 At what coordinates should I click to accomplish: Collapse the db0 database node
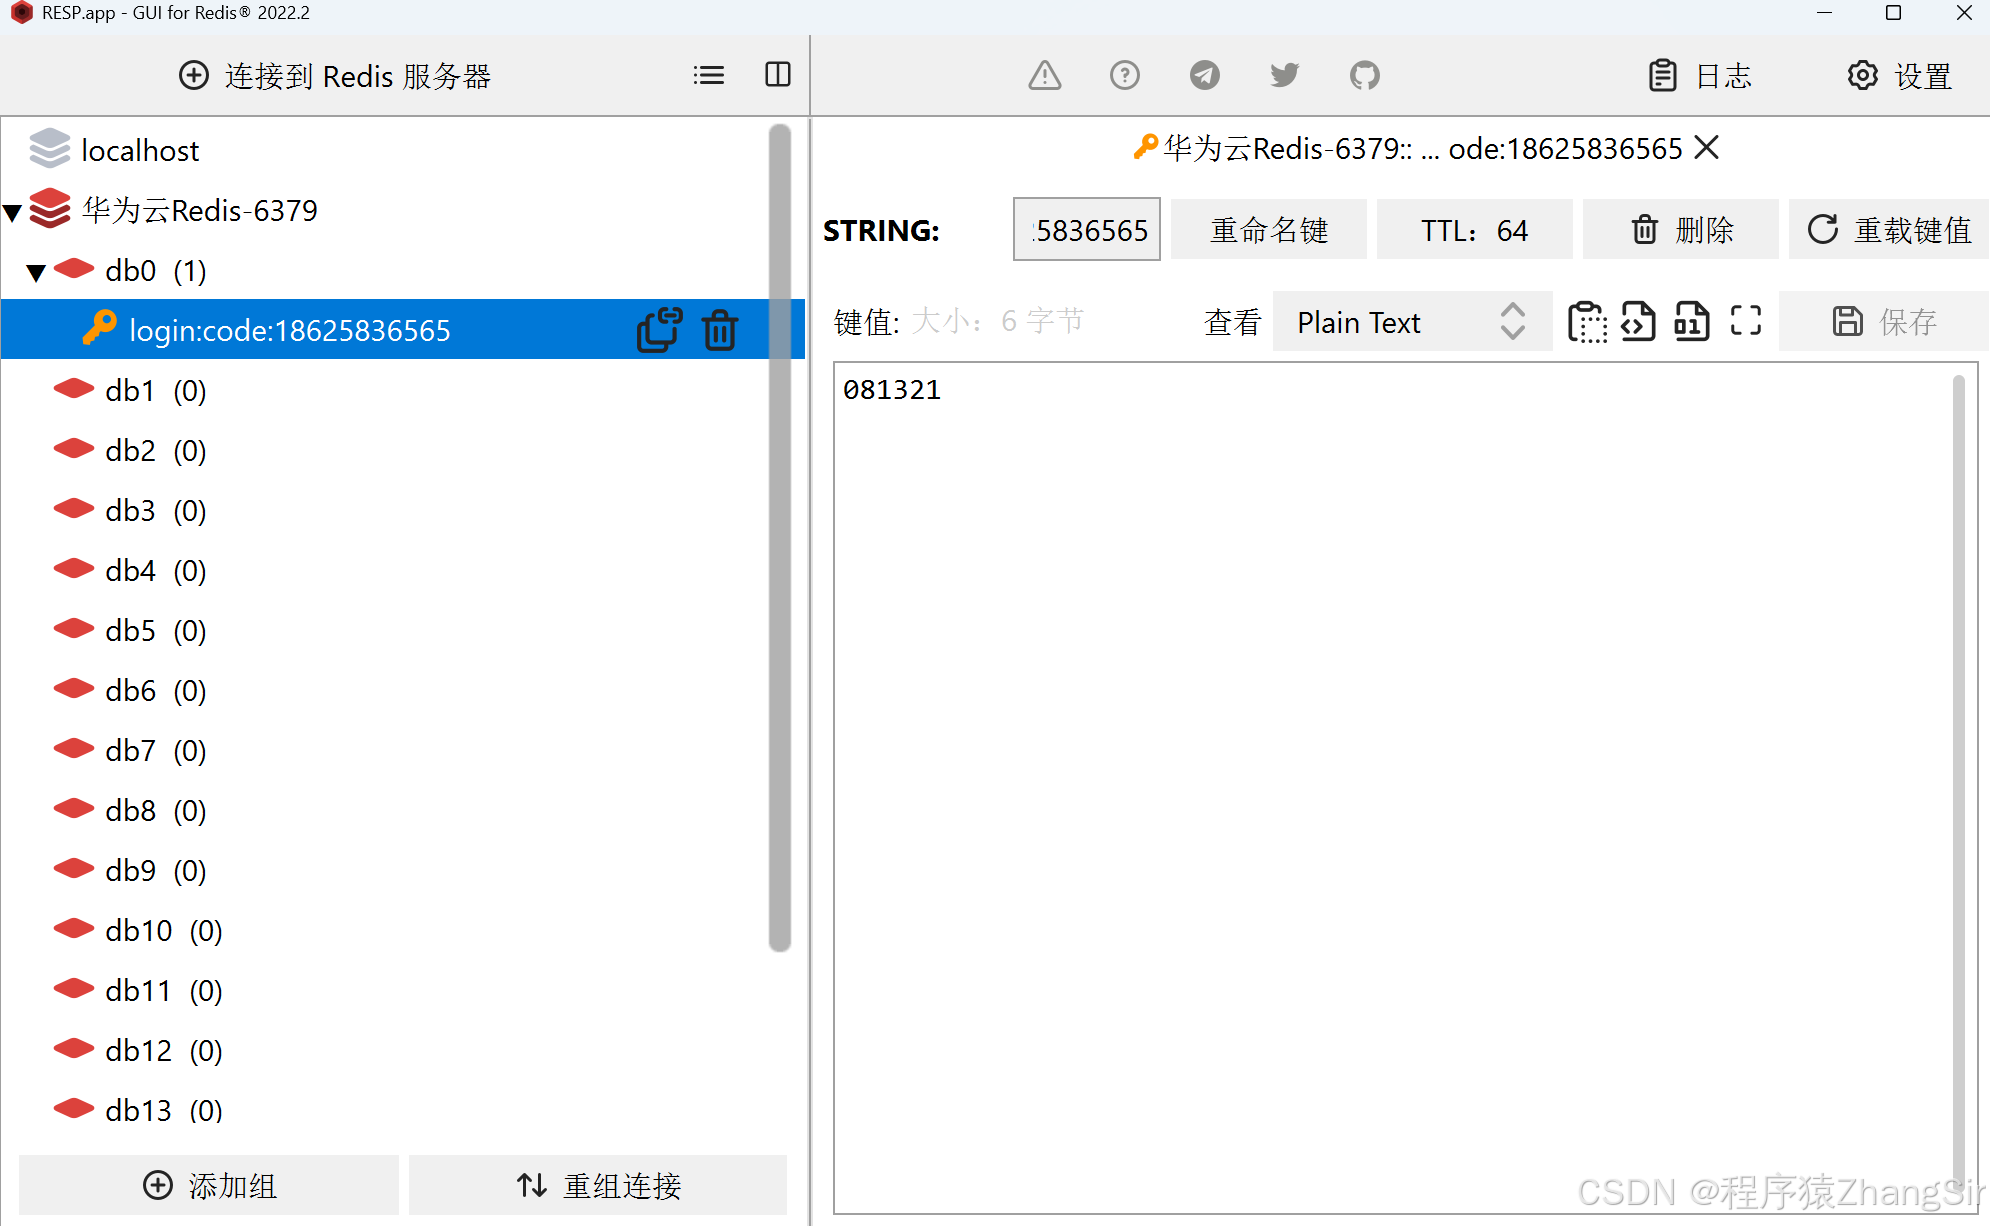[37, 272]
